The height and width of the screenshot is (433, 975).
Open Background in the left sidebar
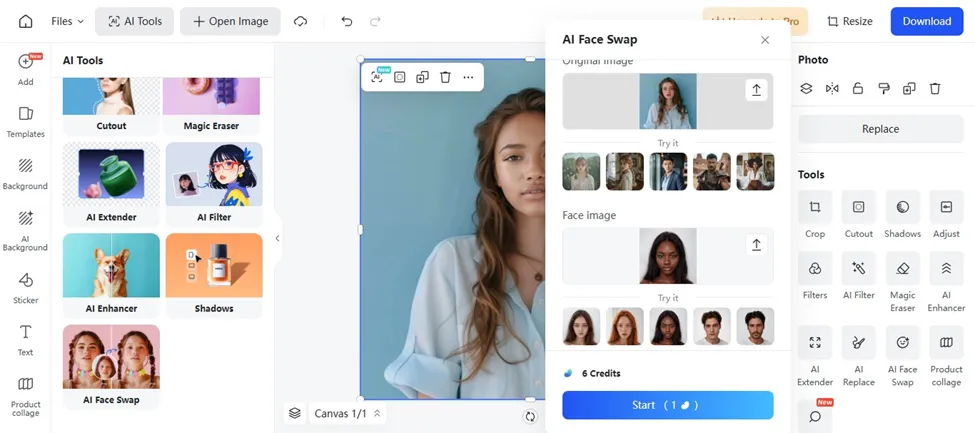[25, 174]
